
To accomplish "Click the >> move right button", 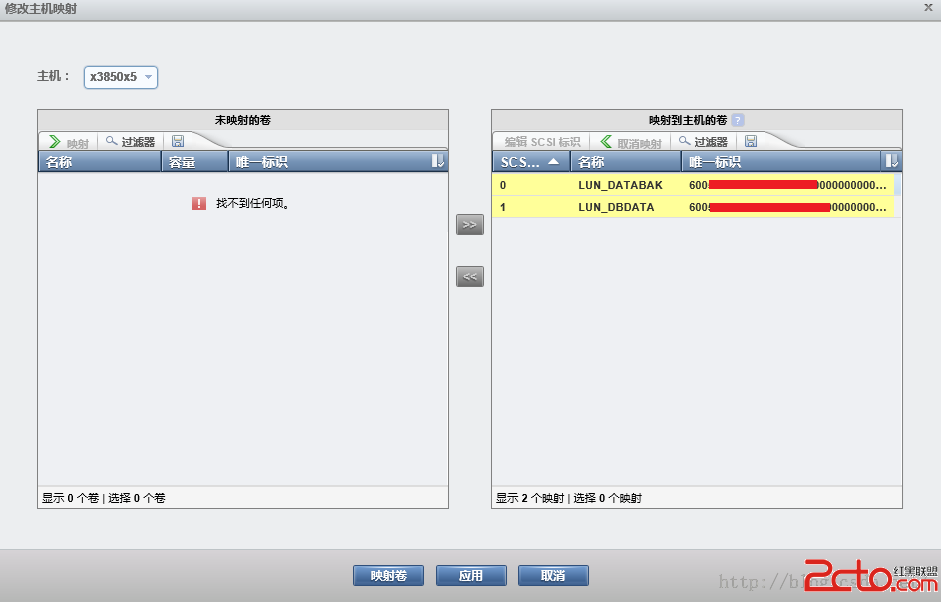I will tap(470, 224).
